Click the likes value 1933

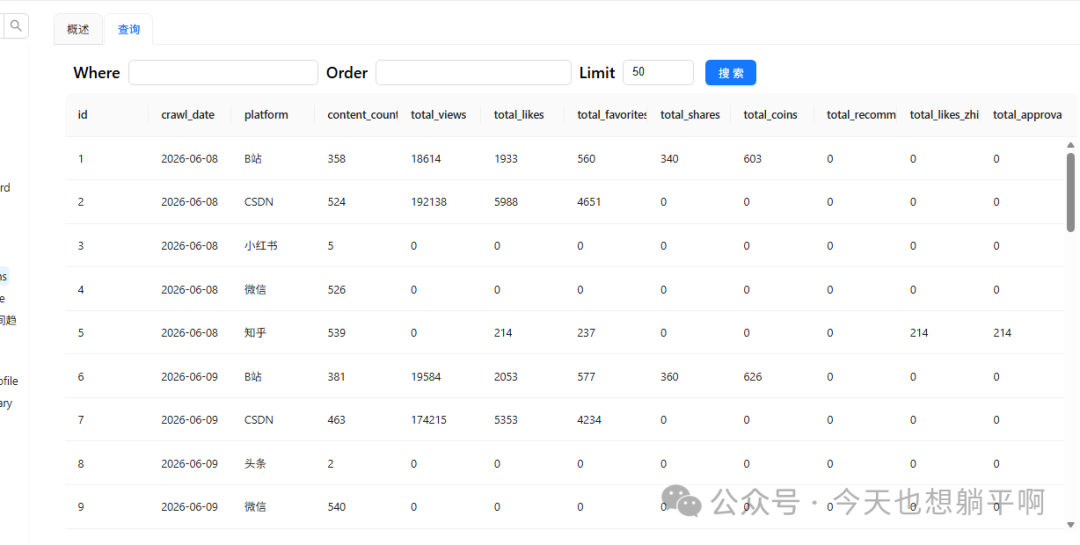506,159
